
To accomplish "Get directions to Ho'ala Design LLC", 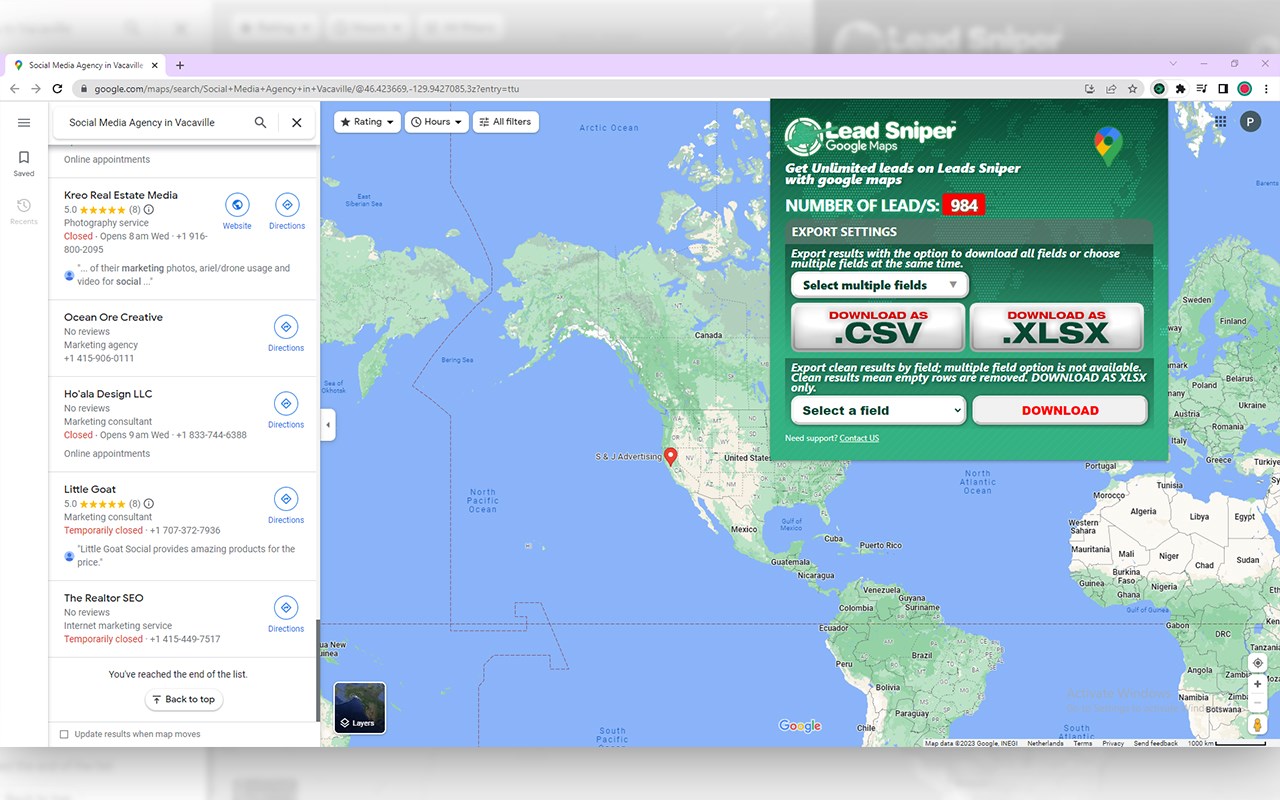I will pyautogui.click(x=286, y=404).
